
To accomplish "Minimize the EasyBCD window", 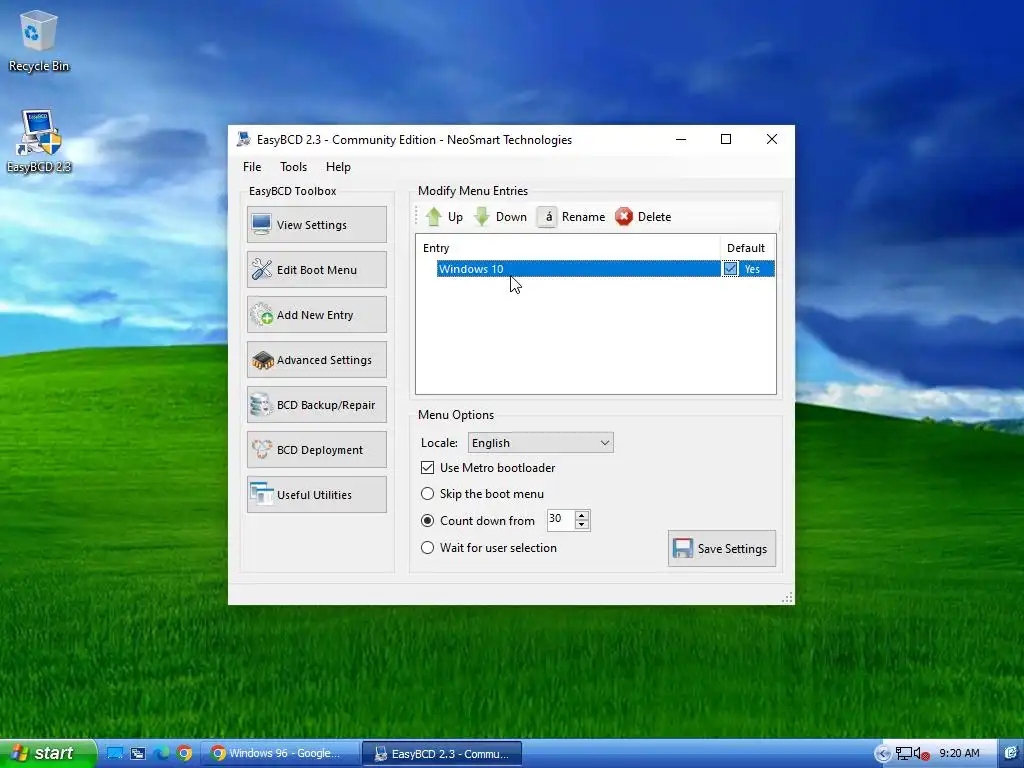I will (680, 139).
